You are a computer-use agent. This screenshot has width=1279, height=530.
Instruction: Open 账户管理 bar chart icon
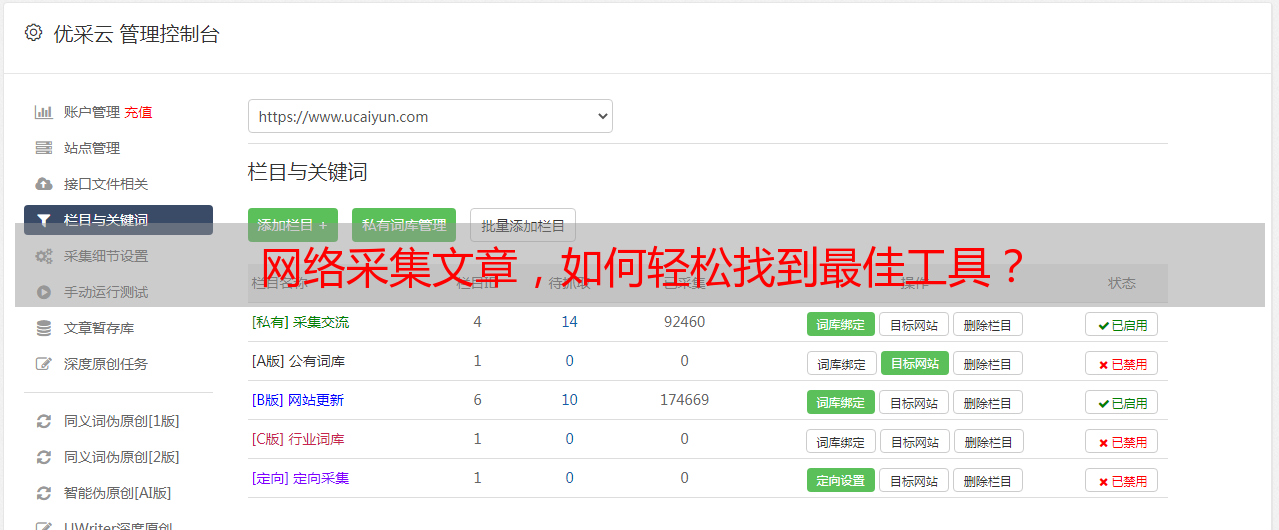coord(43,112)
